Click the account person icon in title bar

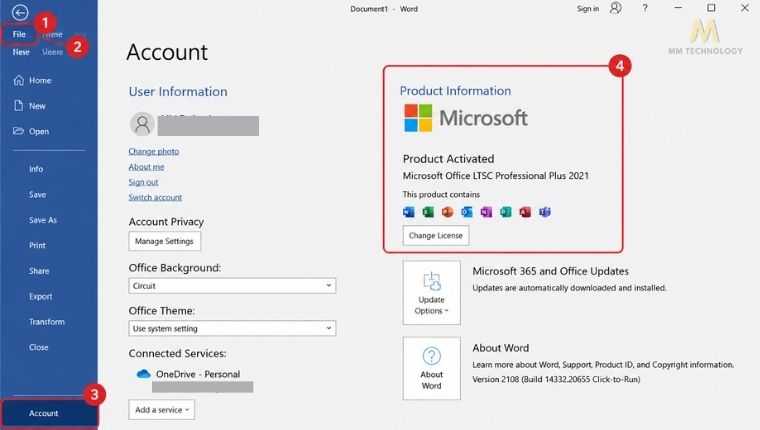click(616, 8)
